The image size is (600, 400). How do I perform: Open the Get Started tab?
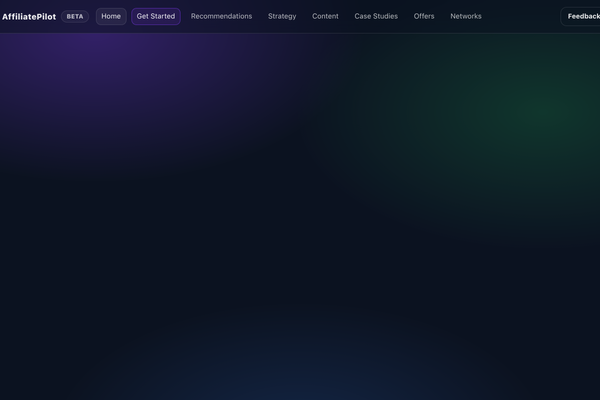(x=156, y=16)
